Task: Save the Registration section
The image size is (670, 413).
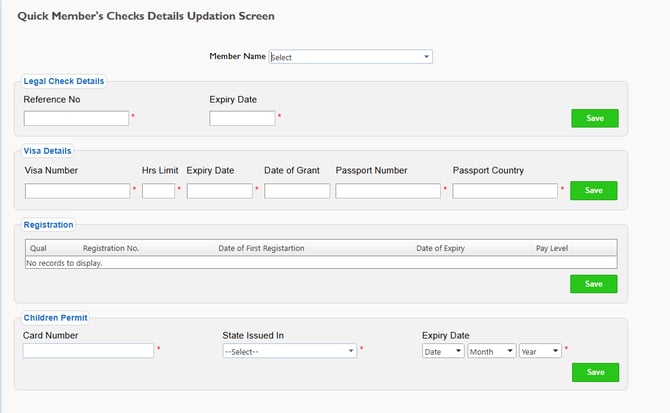Action: tap(594, 284)
